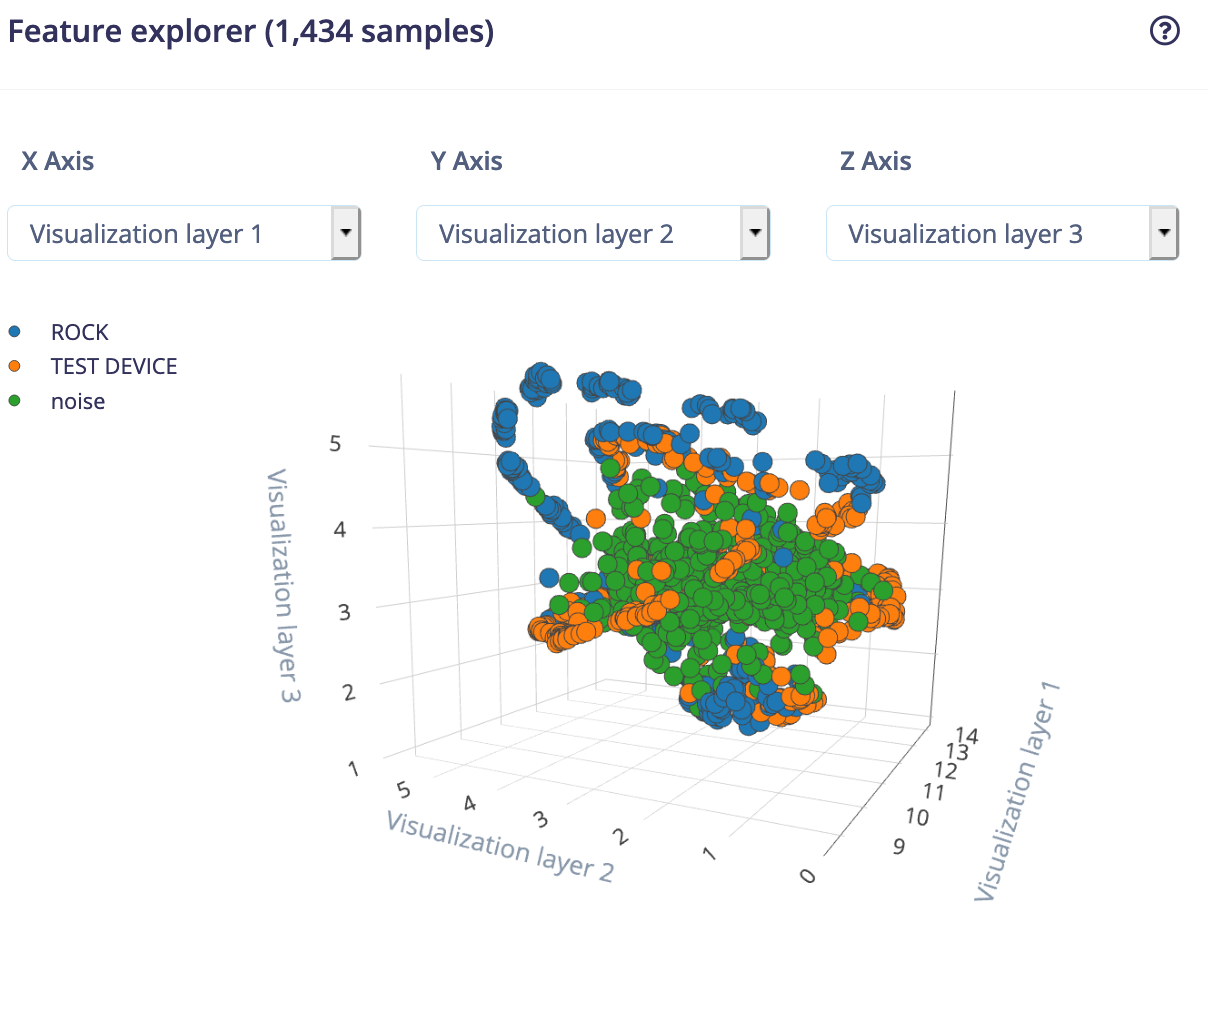Viewport: 1208px width, 1026px height.
Task: Click the Y Axis label
Action: click(x=467, y=161)
